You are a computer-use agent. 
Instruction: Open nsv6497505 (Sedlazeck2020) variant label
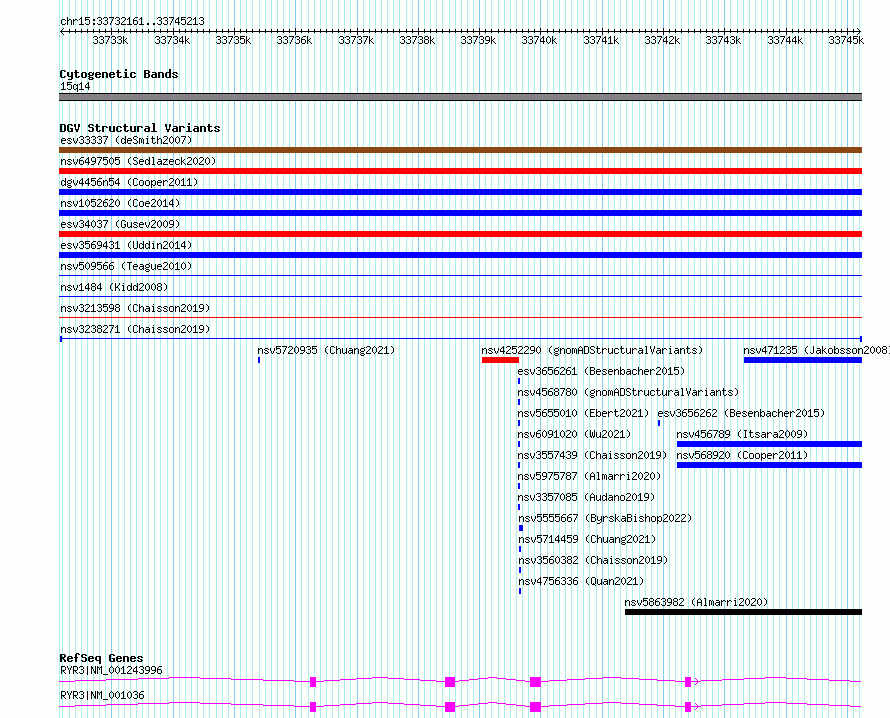pos(138,161)
